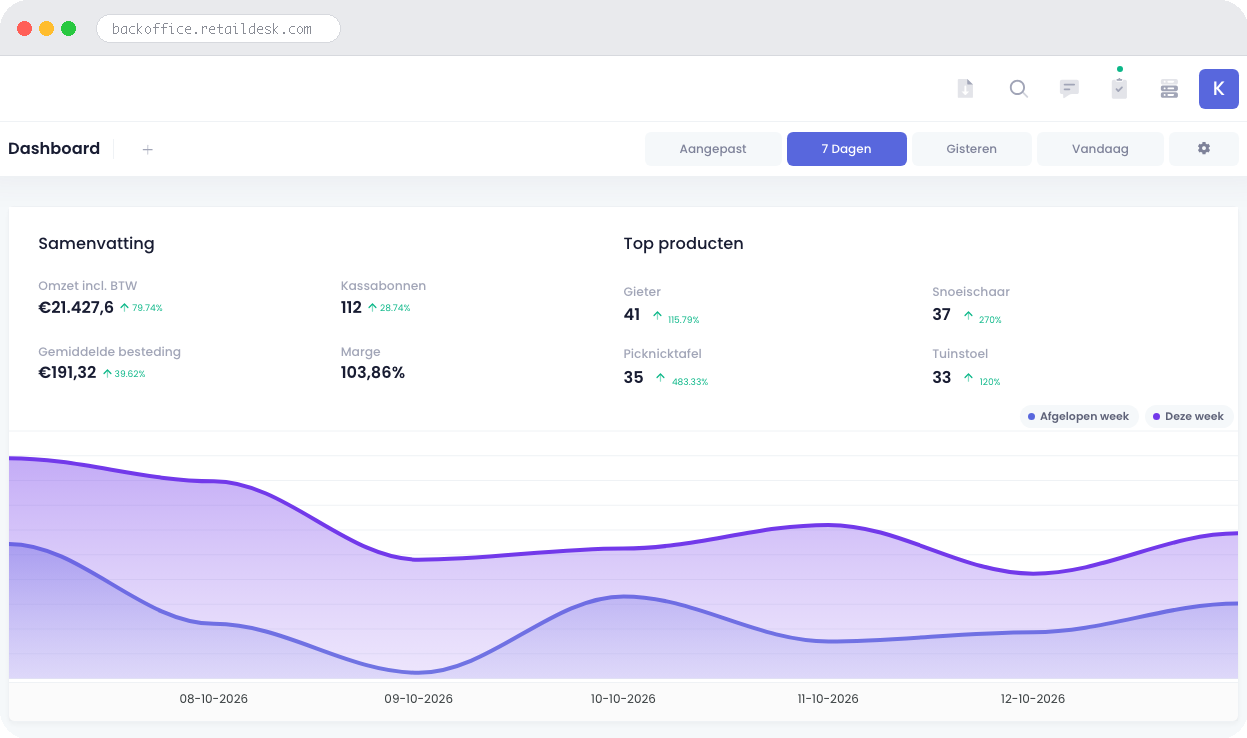Click the 08-10-2026 axis date label

tap(214, 699)
